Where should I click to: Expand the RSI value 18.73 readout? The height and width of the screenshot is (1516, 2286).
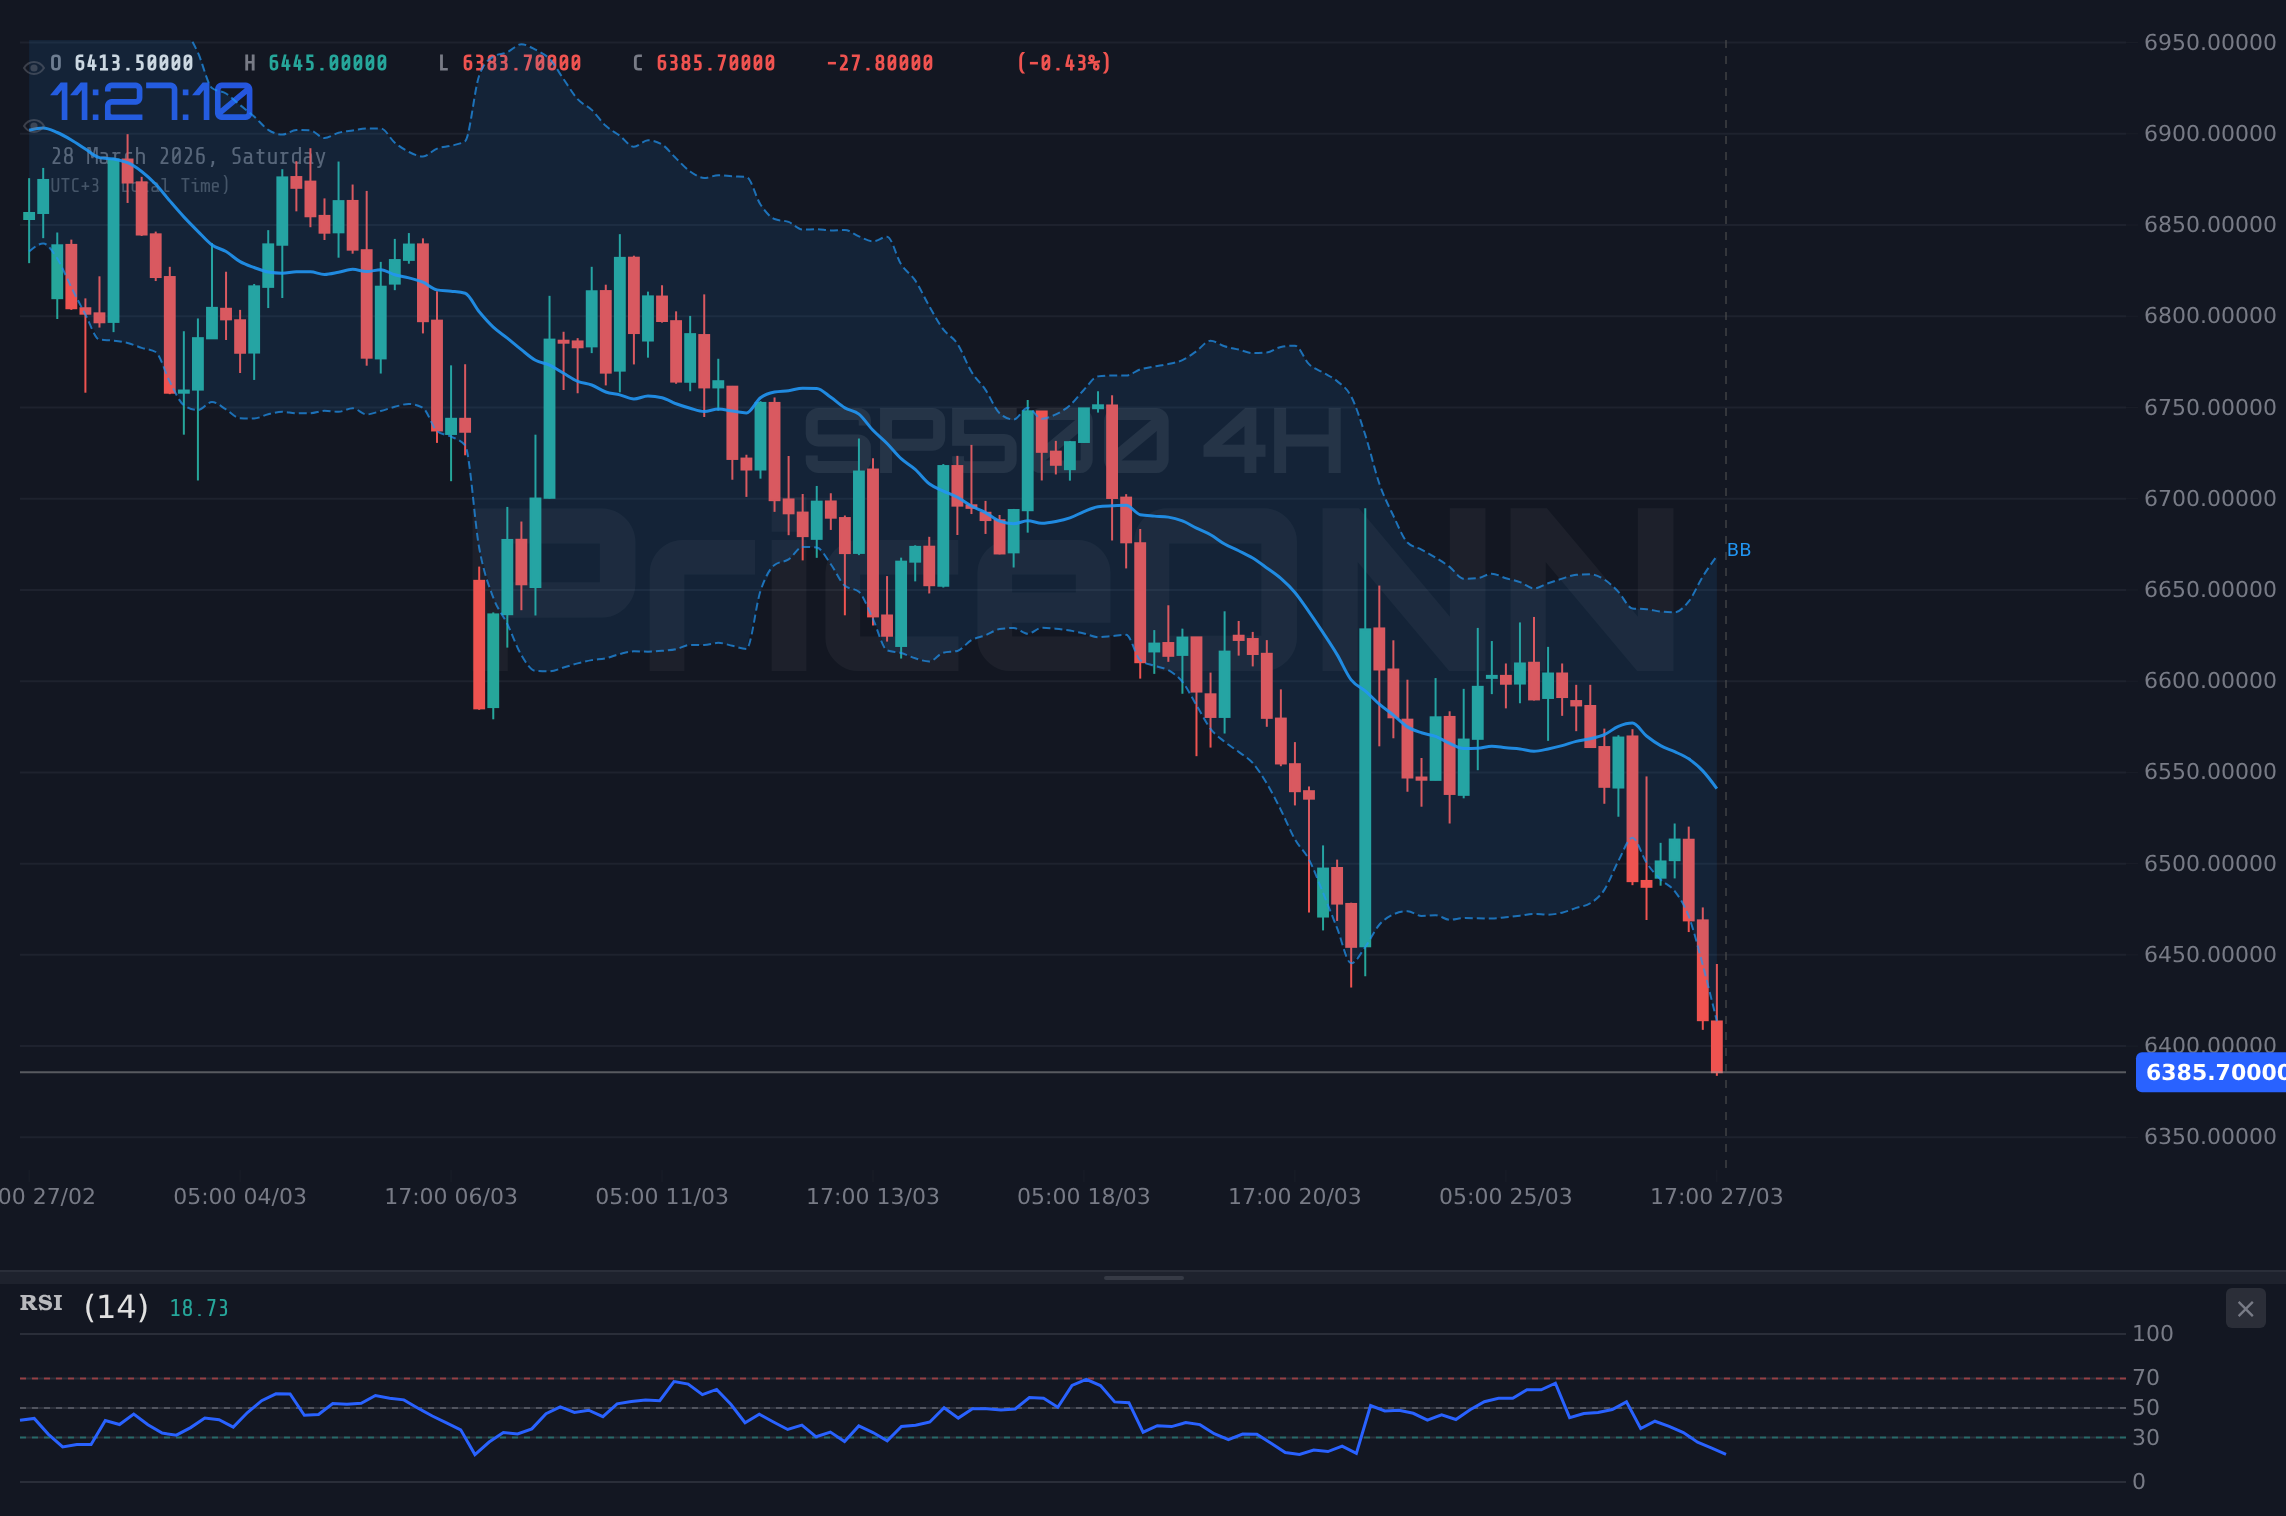pyautogui.click(x=198, y=1307)
